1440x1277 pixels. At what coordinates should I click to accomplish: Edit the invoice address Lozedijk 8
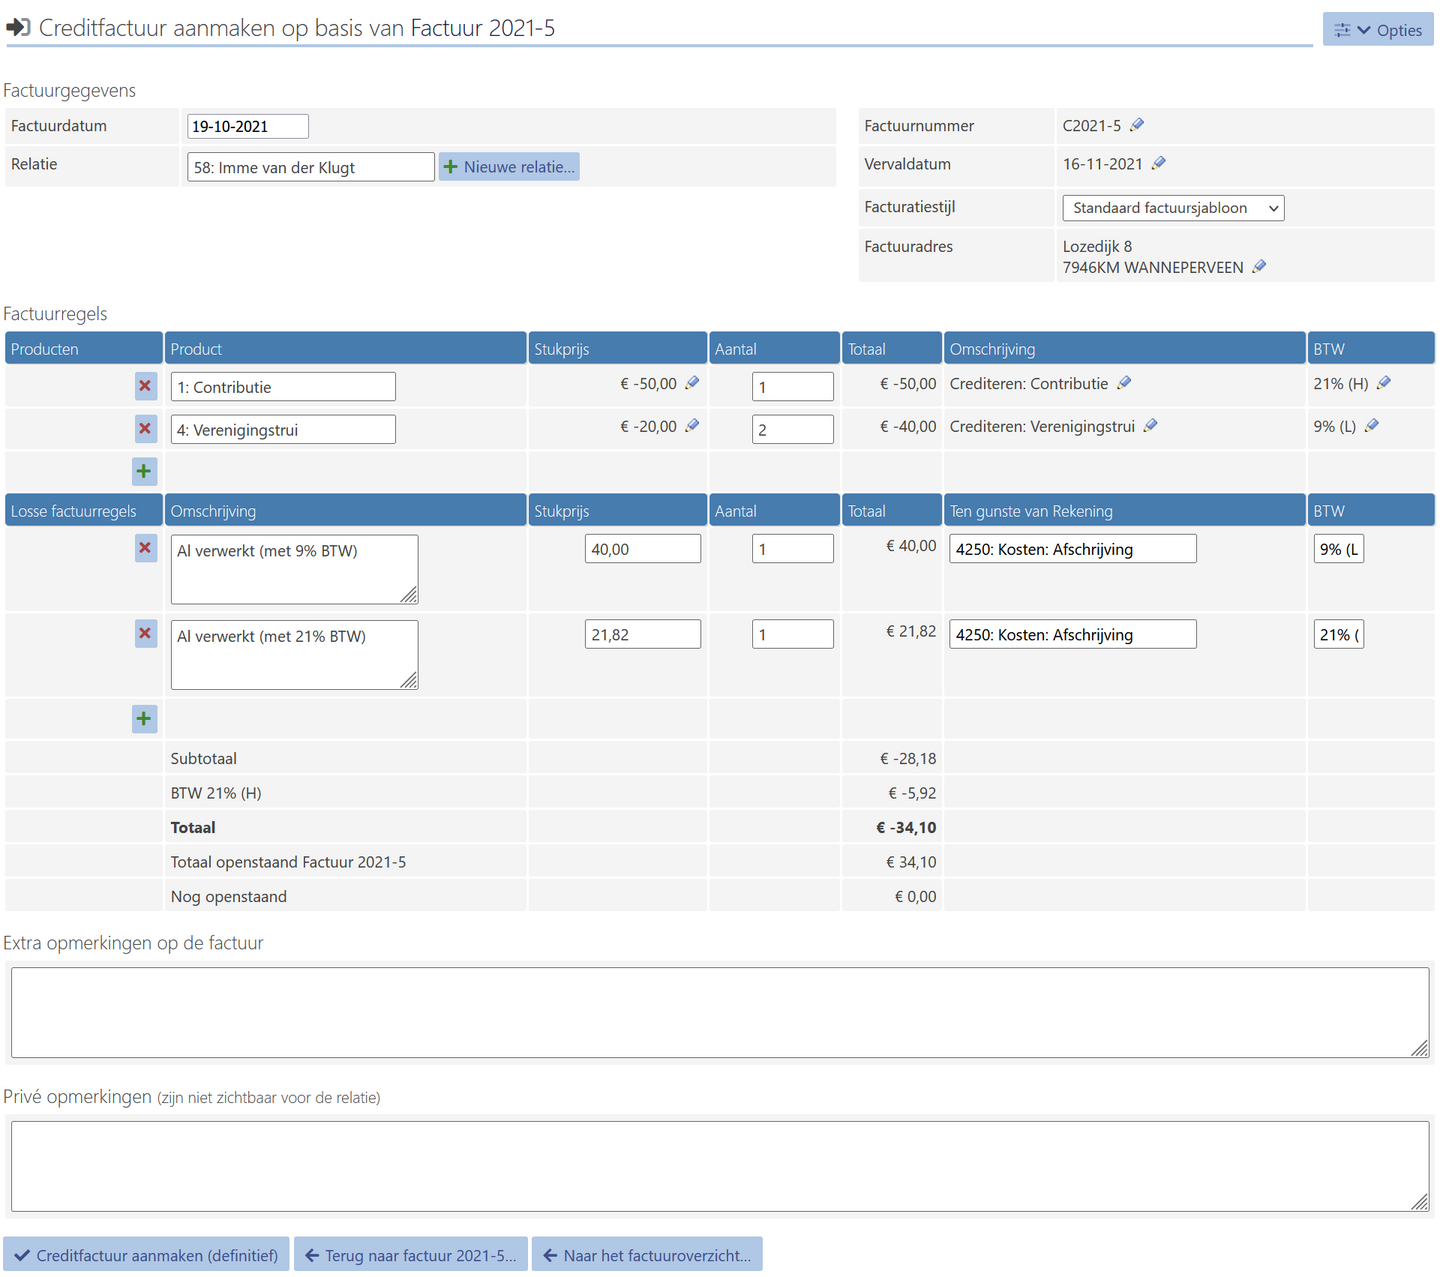pyautogui.click(x=1260, y=266)
